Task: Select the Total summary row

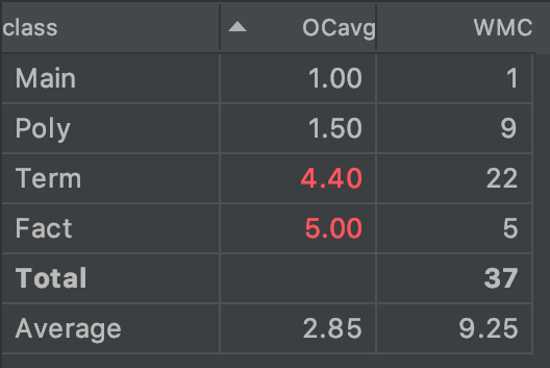Action: 267,278
